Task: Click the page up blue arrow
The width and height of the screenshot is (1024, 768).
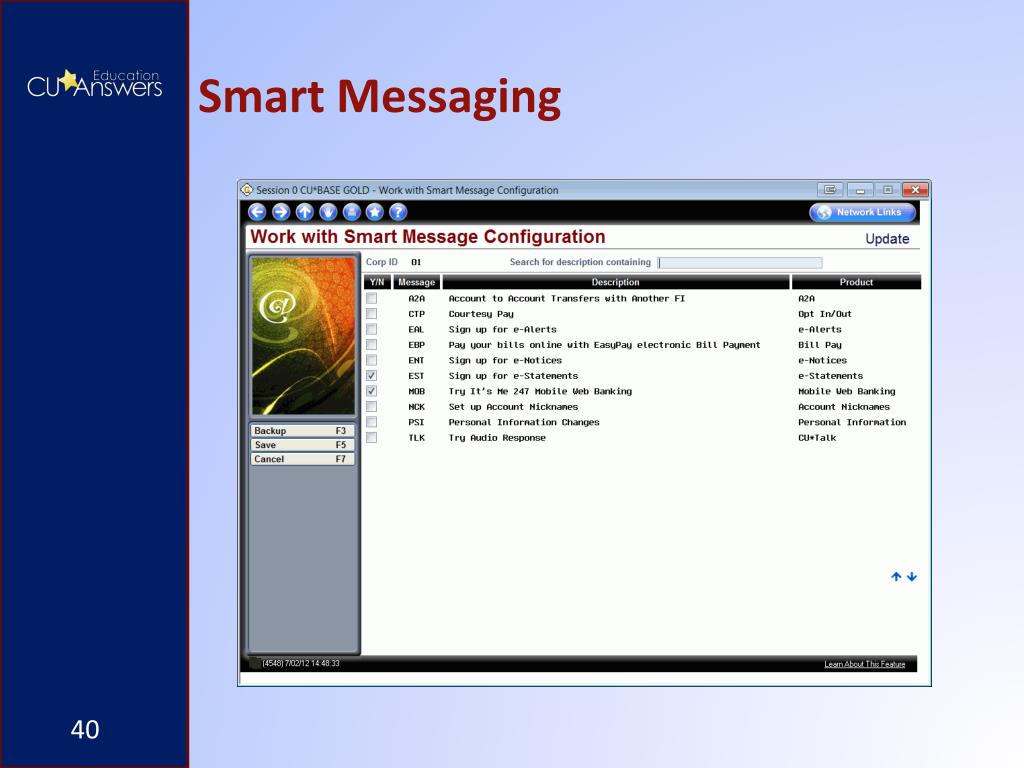Action: pyautogui.click(x=896, y=577)
